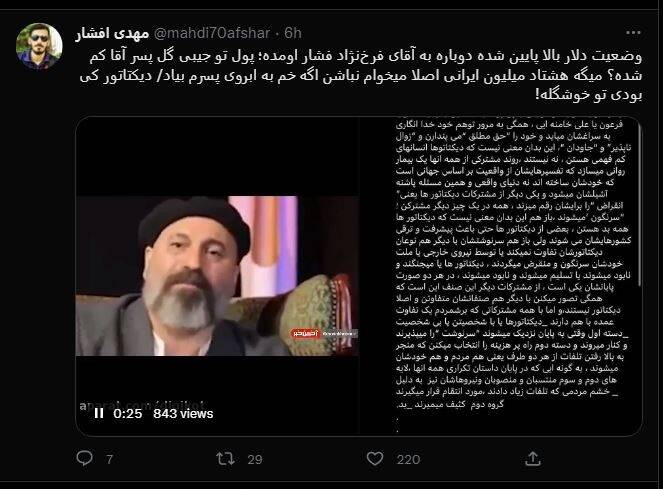Open the @mahdi70afshar handle link
Viewport: 663px width, 489px height.
click(212, 33)
